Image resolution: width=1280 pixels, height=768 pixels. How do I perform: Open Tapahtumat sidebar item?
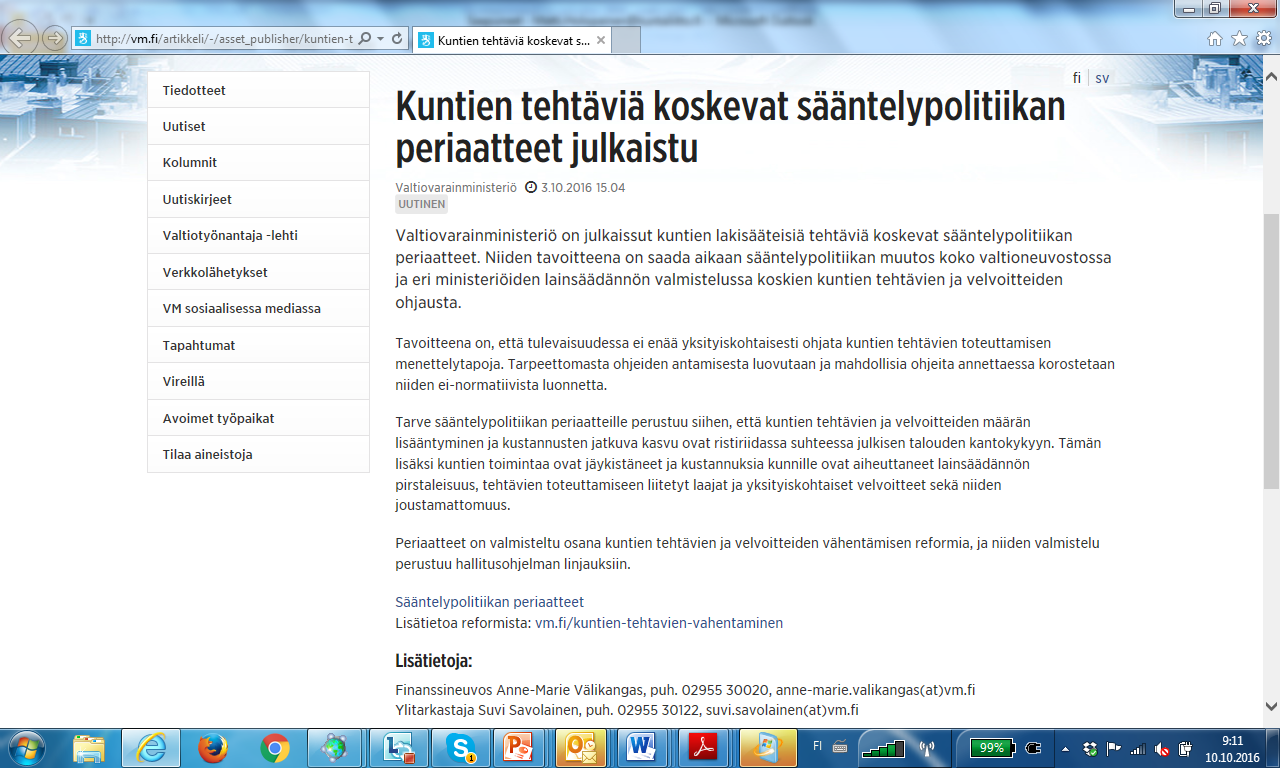[258, 345]
